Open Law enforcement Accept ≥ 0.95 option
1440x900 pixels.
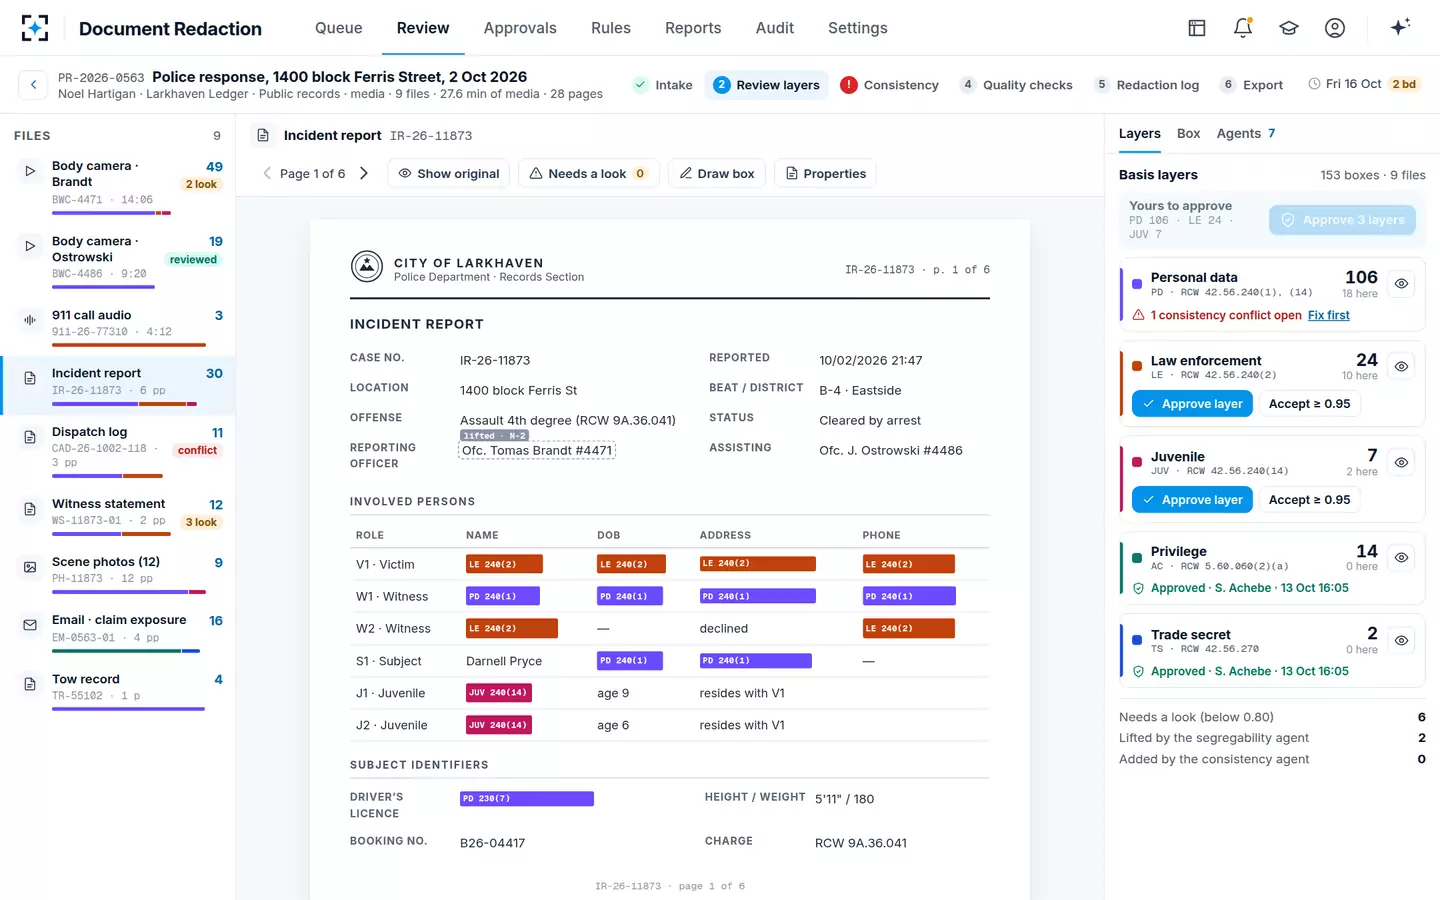pyautogui.click(x=1309, y=404)
